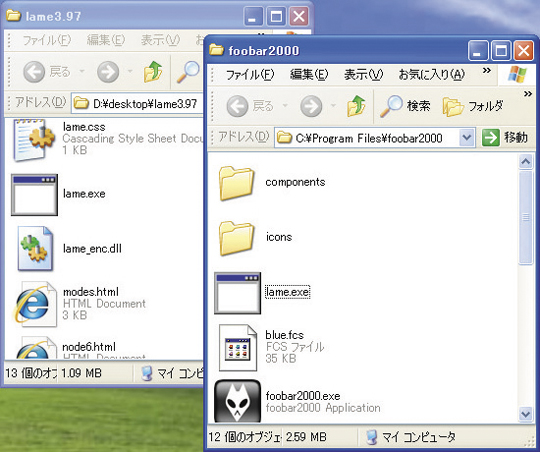Open ファイル(F) menu in lame3.97 window
The height and width of the screenshot is (452, 540).
pyautogui.click(x=46, y=40)
